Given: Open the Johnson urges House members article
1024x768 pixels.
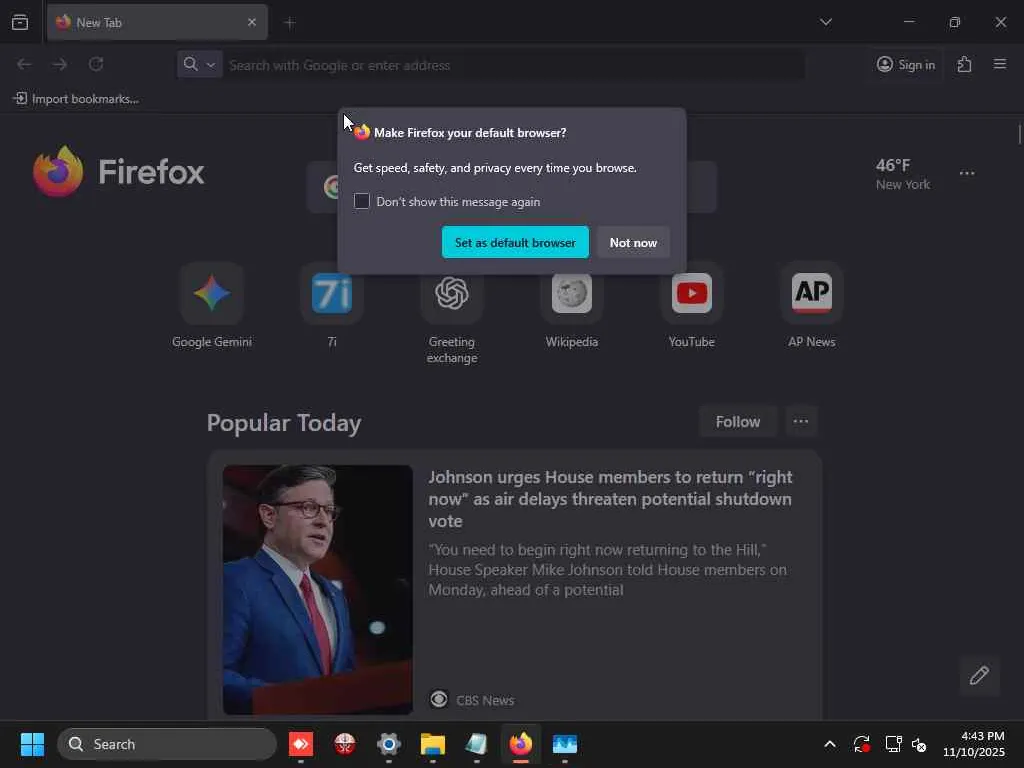Looking at the screenshot, I should 610,499.
